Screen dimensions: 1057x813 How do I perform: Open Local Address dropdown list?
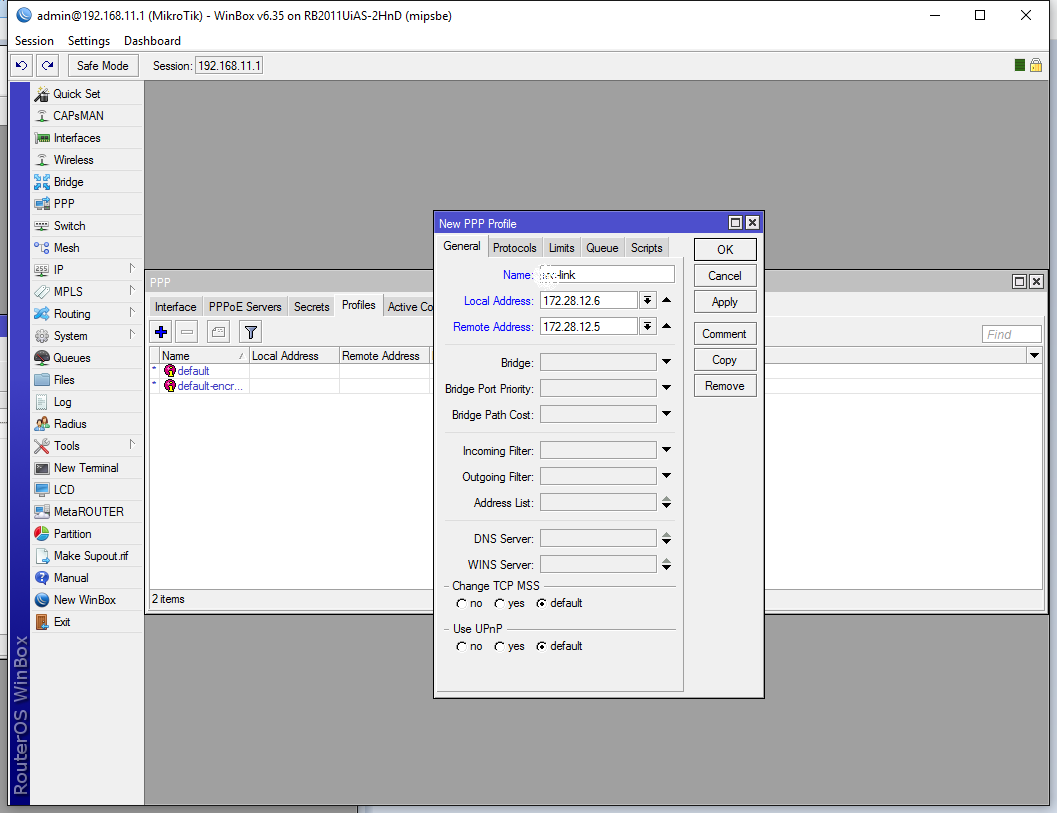pyautogui.click(x=647, y=301)
